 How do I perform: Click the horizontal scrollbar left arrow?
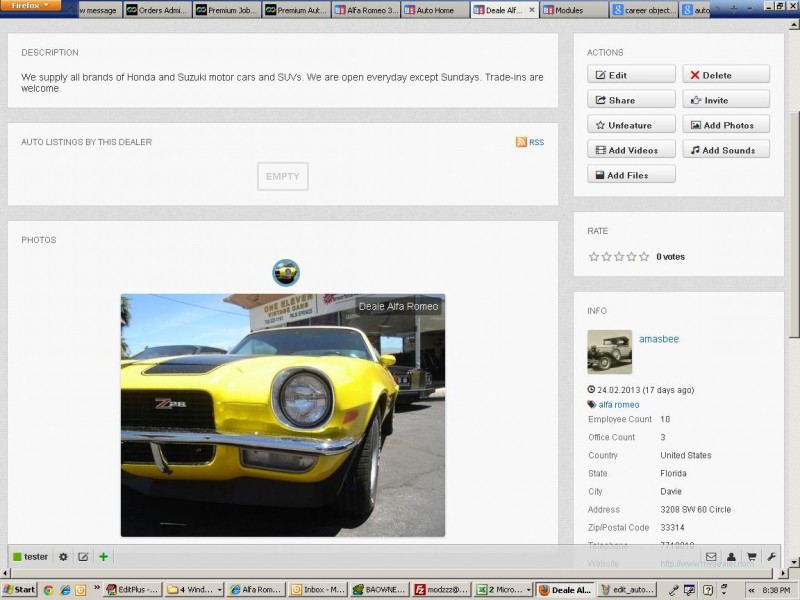coord(5,573)
